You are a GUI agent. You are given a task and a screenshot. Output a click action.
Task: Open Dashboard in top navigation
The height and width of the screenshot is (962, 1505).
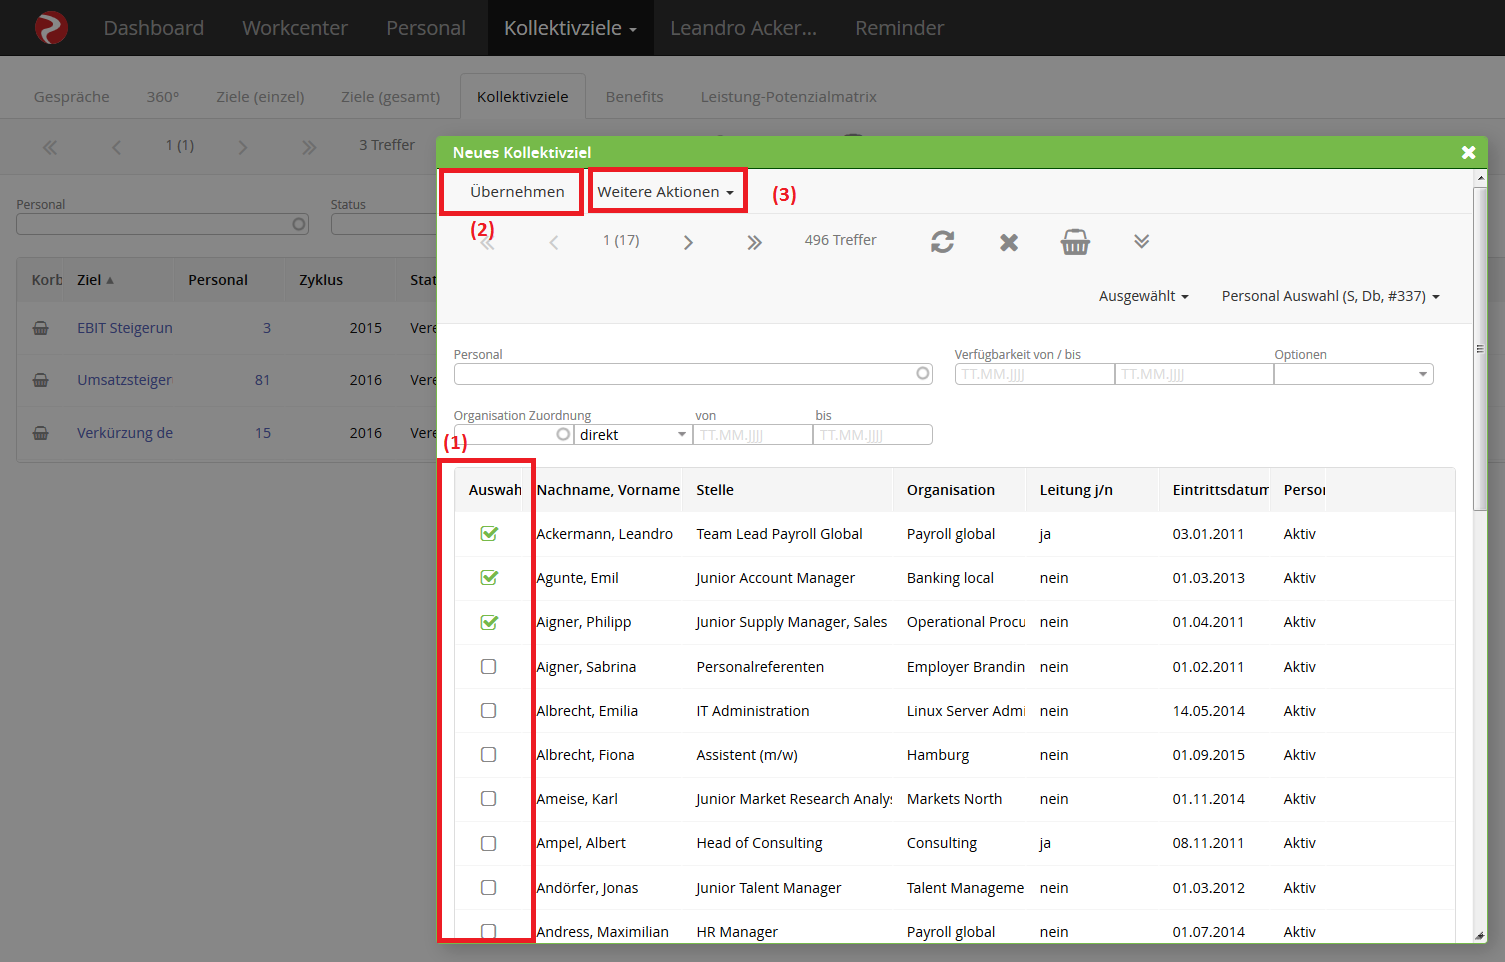tap(154, 28)
